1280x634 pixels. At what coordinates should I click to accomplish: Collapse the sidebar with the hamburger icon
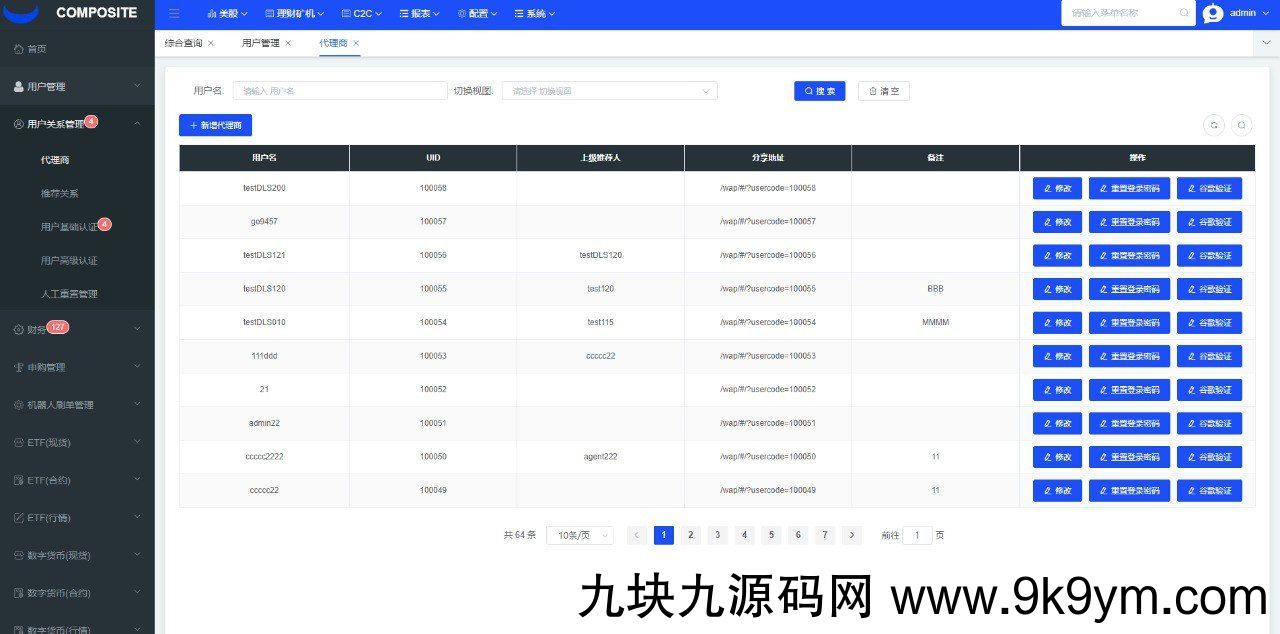click(174, 13)
